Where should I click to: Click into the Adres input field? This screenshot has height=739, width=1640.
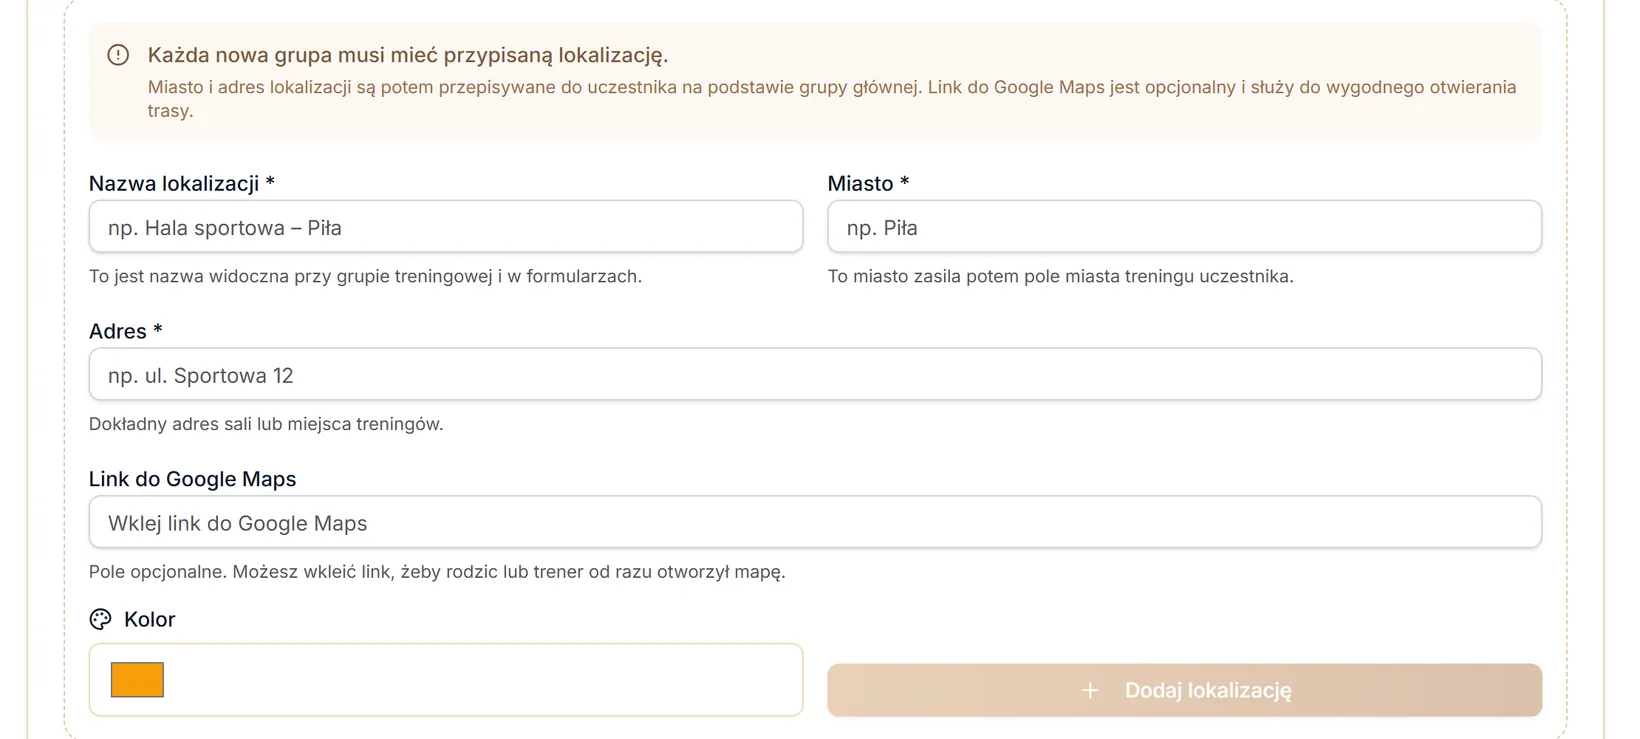click(815, 375)
